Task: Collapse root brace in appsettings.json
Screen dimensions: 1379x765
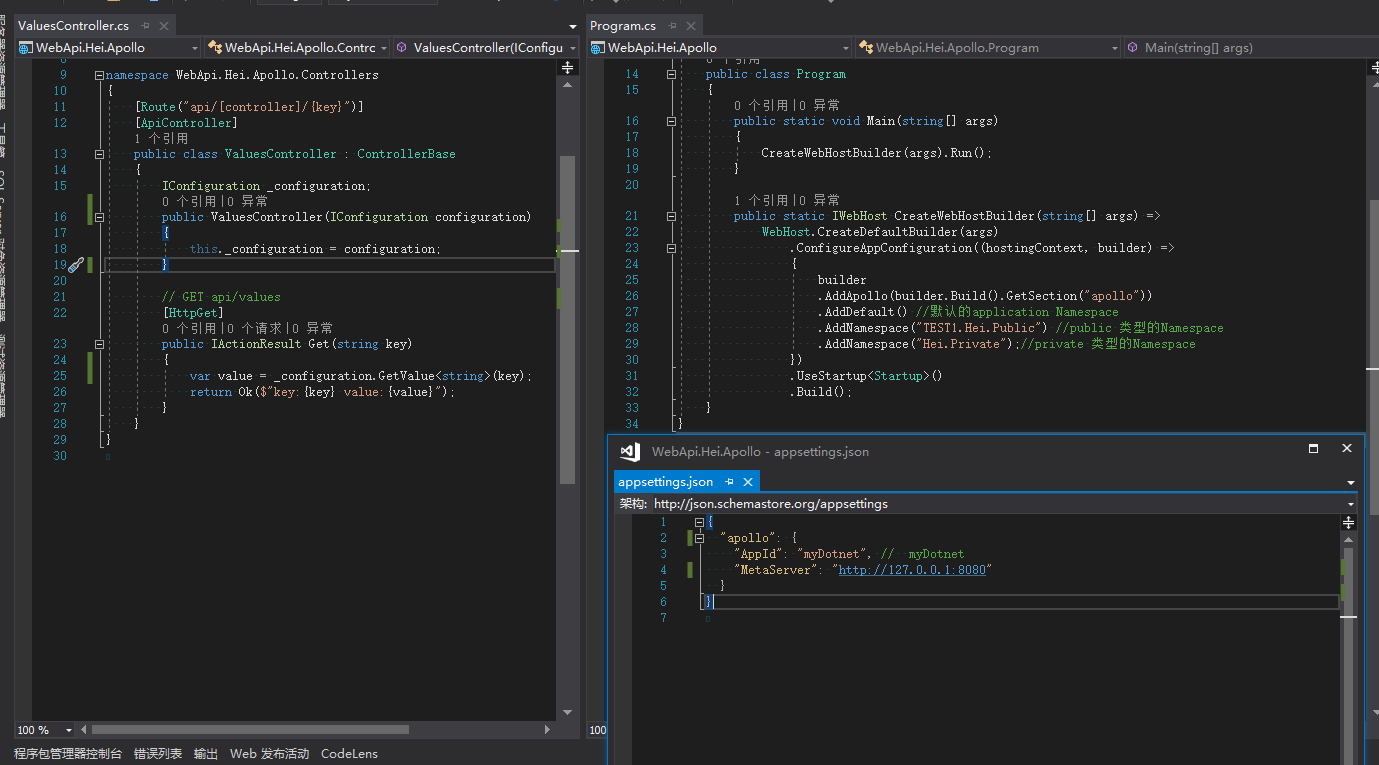Action: (x=699, y=522)
